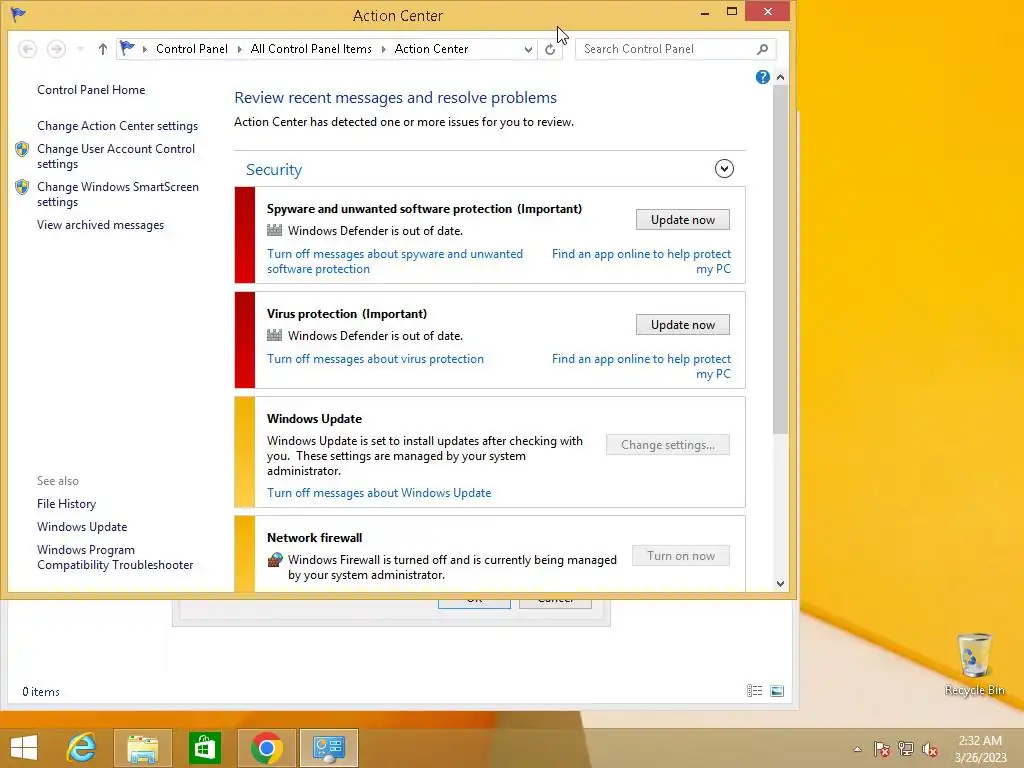
Task: Open File Explorer from taskbar
Action: [x=143, y=748]
